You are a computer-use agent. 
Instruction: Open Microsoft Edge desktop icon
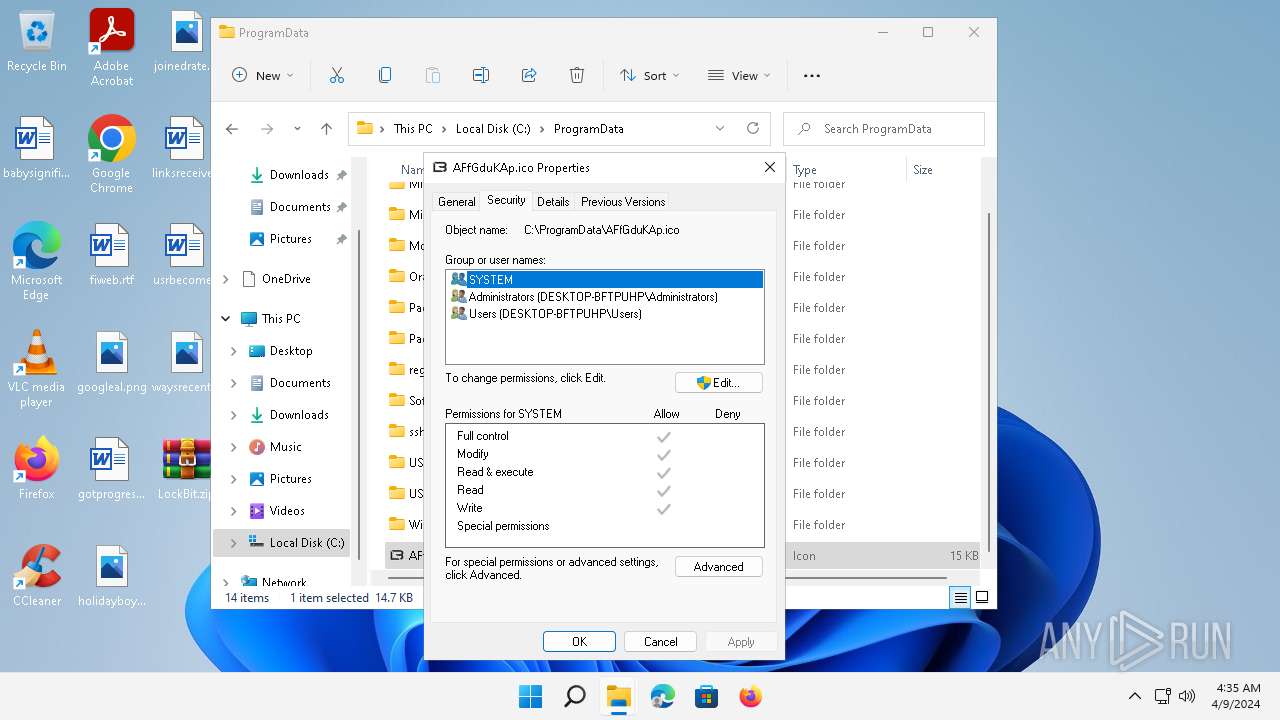37,261
